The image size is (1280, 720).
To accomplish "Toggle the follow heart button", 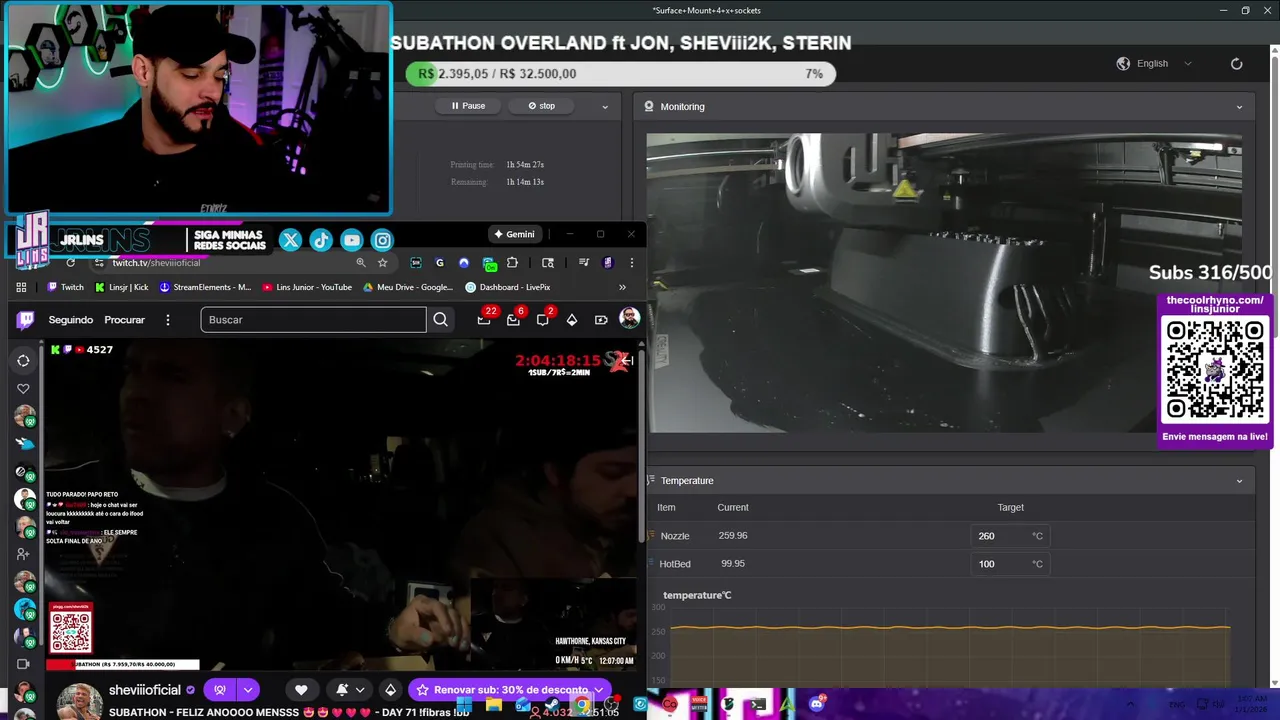I will (301, 690).
